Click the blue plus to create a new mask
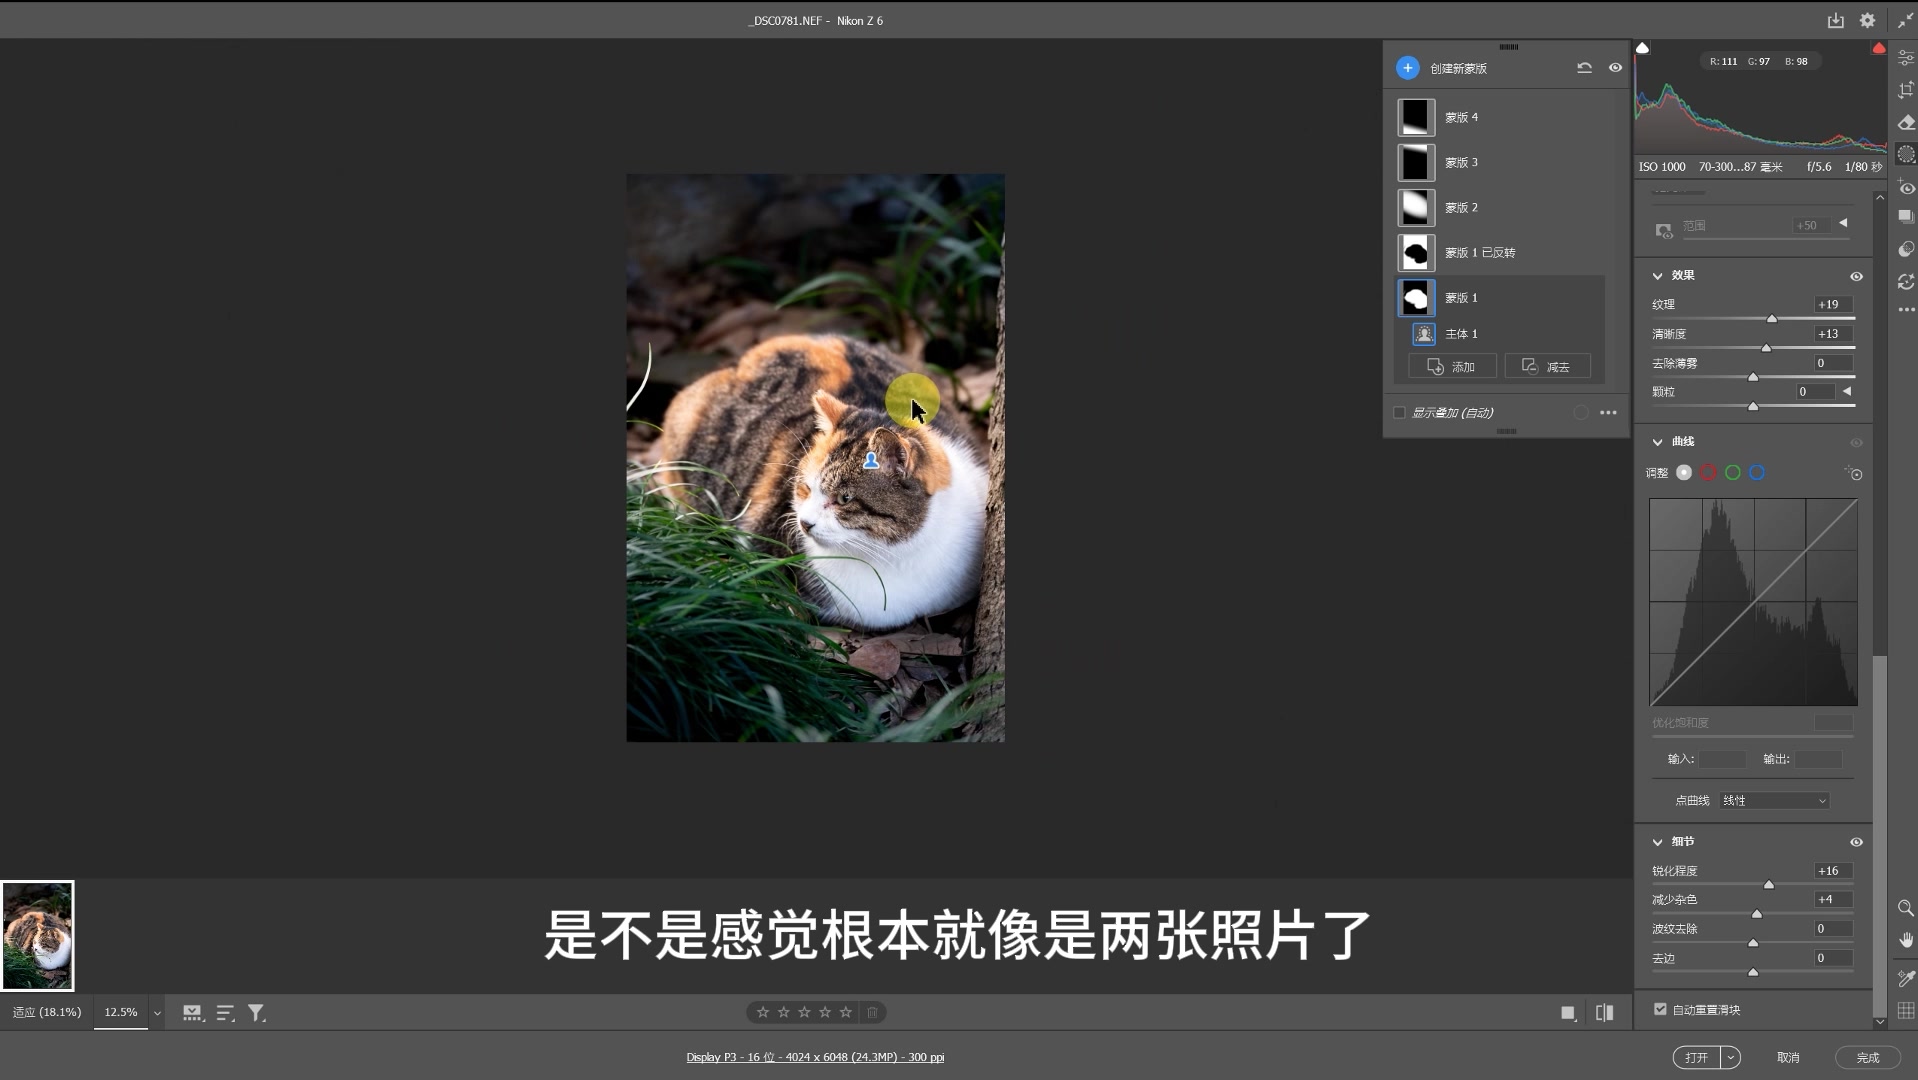The image size is (1918, 1080). tap(1408, 67)
